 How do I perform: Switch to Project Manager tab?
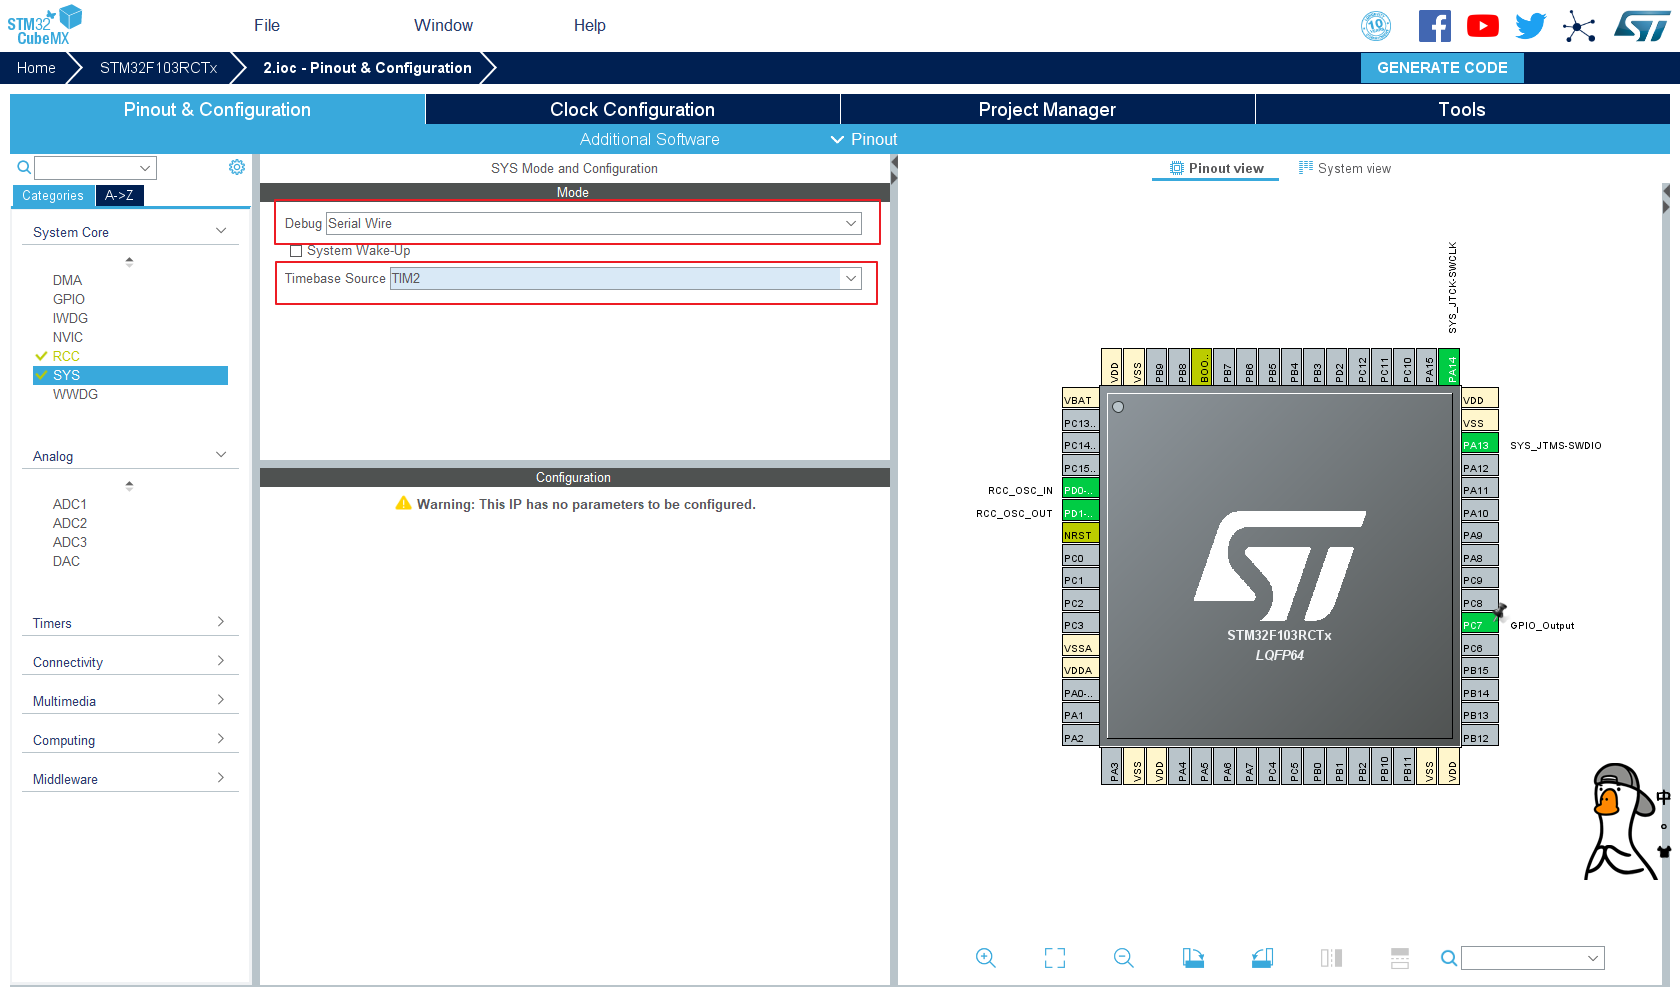[x=1047, y=109]
